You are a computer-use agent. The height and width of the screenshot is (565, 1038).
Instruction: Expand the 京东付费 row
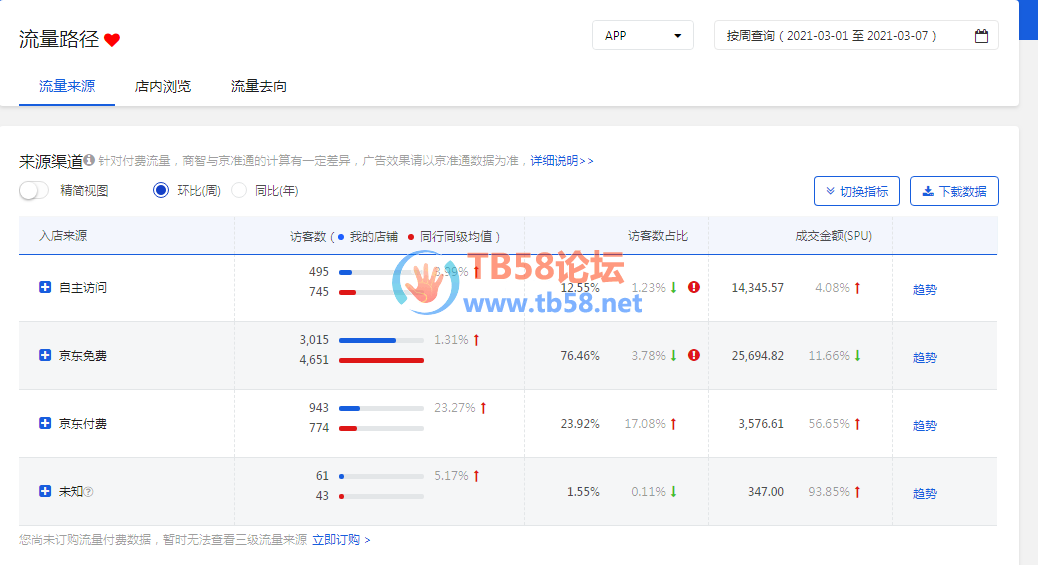[x=45, y=423]
